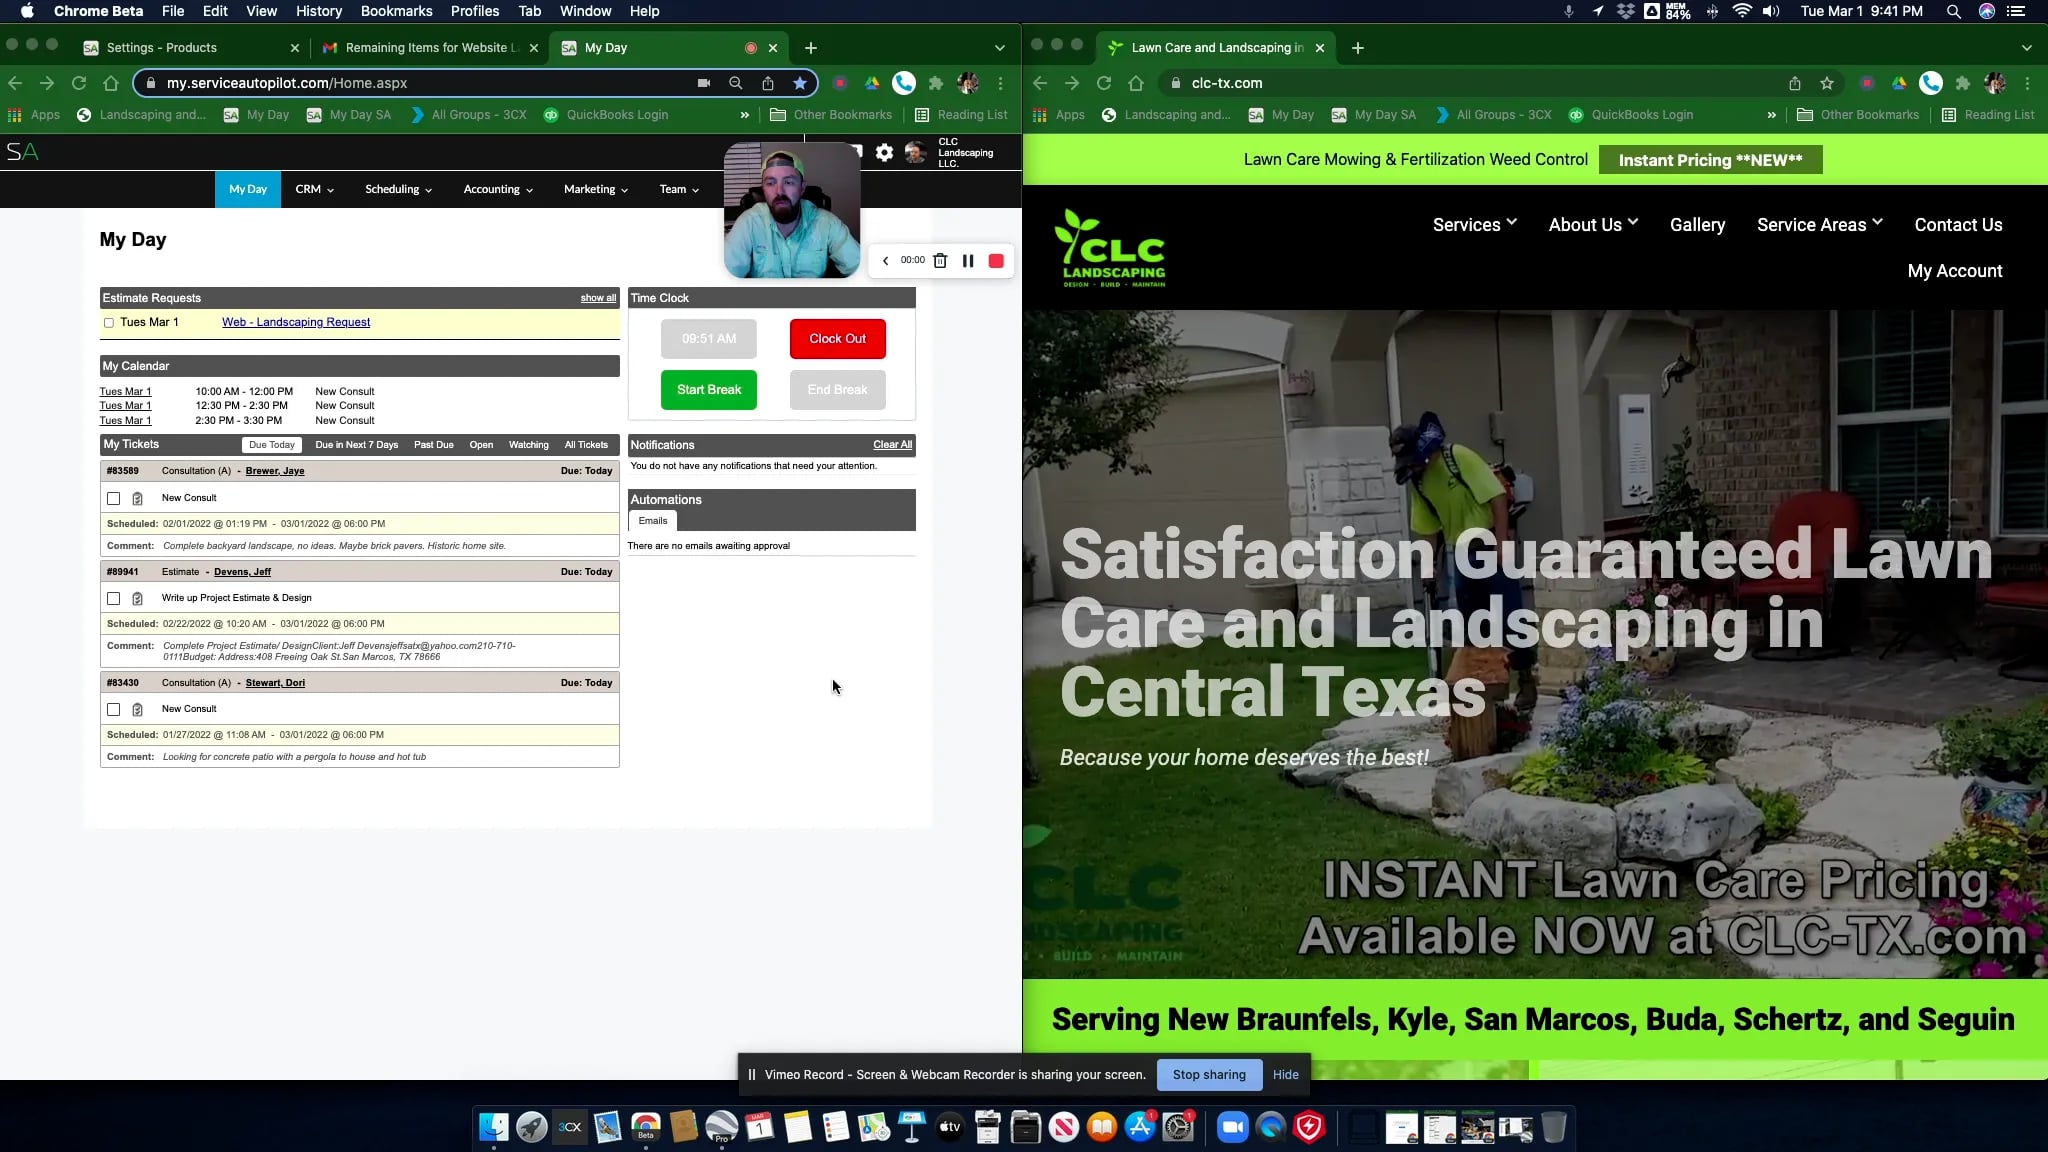This screenshot has width=2048, height=1152.
Task: Click Stop sharing button
Action: coord(1209,1075)
